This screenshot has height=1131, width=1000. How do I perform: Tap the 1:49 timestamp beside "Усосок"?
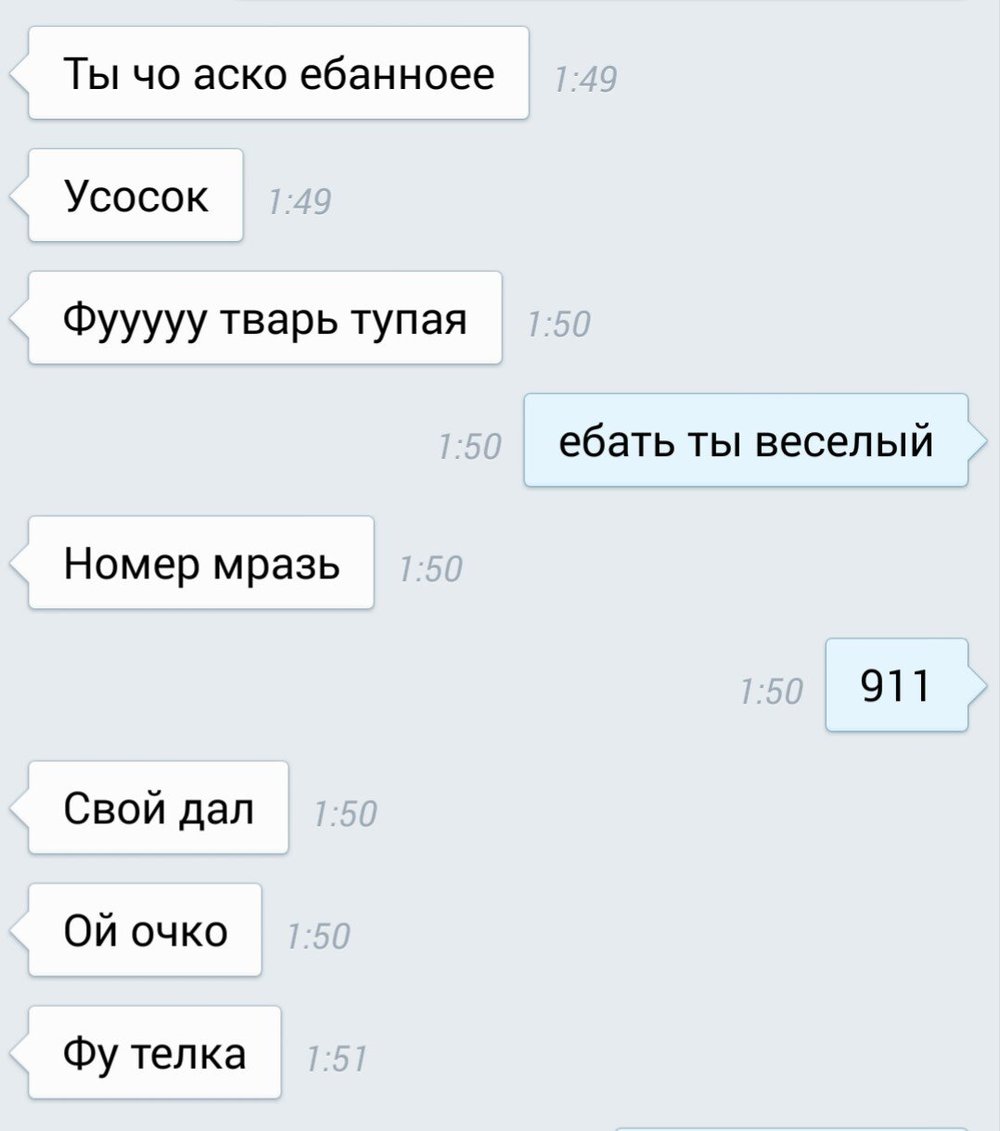tap(299, 201)
